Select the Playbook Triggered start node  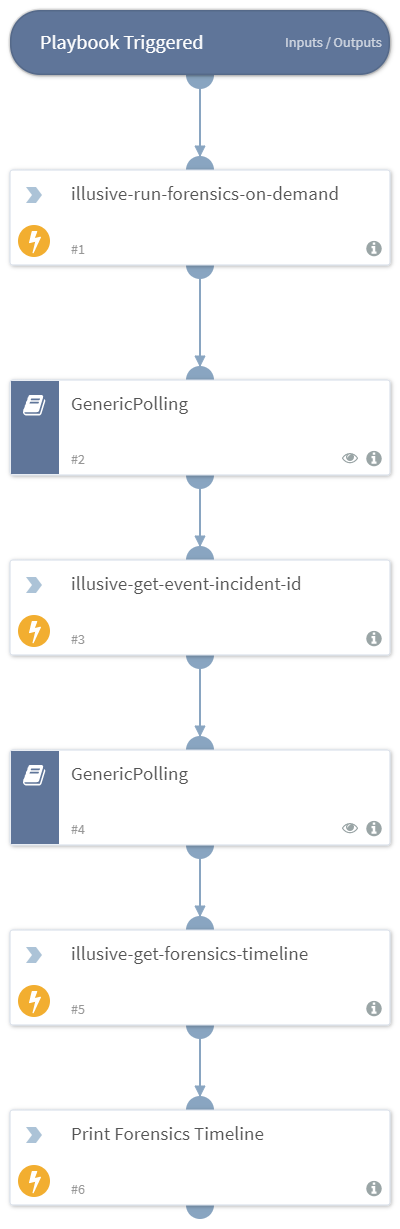click(x=200, y=43)
